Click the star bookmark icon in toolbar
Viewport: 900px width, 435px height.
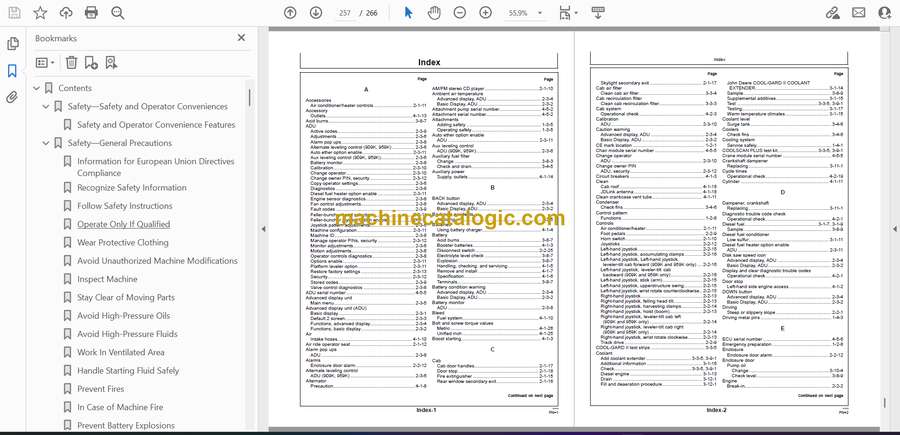40,13
